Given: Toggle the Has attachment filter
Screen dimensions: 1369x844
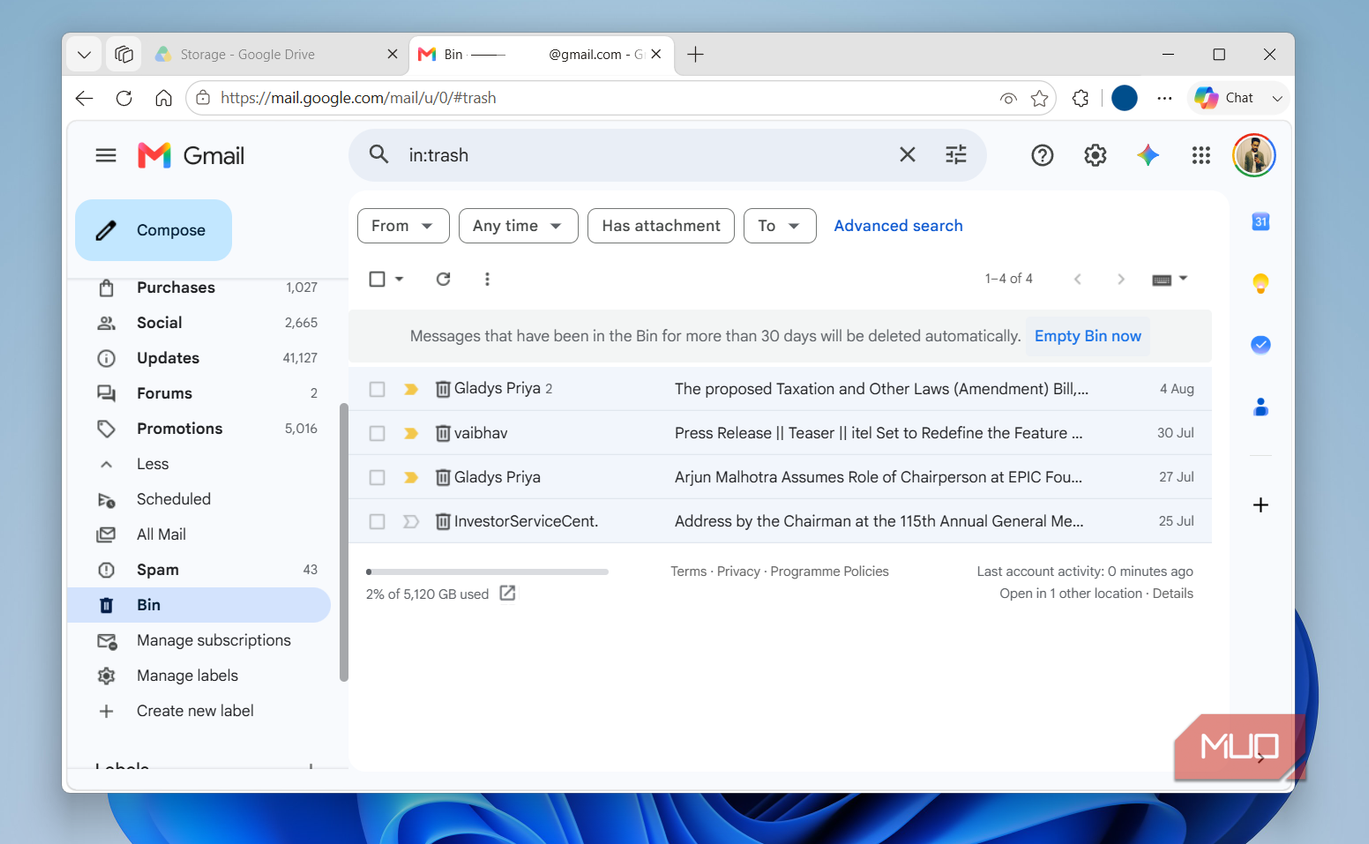Looking at the screenshot, I should click(x=661, y=226).
